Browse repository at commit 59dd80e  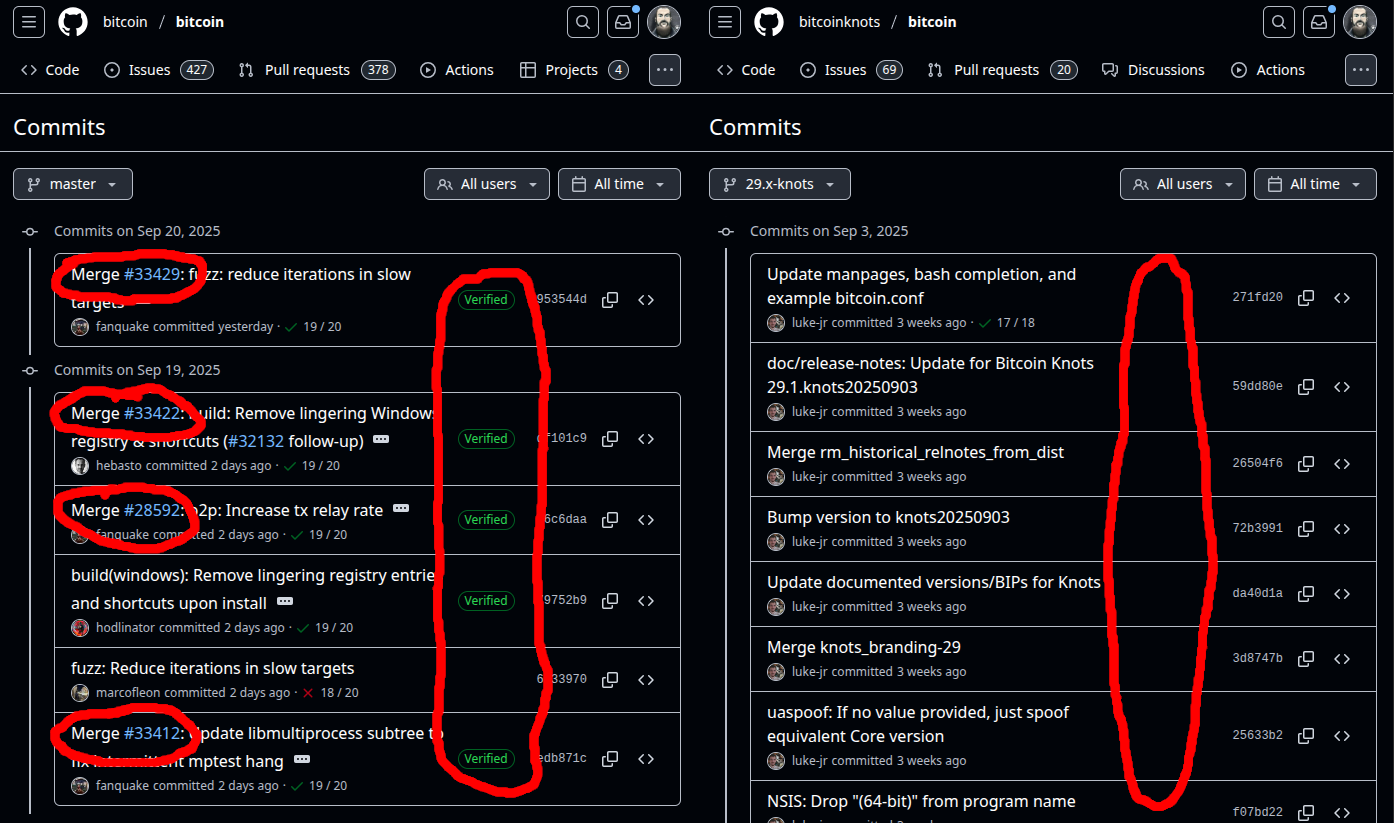tap(1342, 387)
